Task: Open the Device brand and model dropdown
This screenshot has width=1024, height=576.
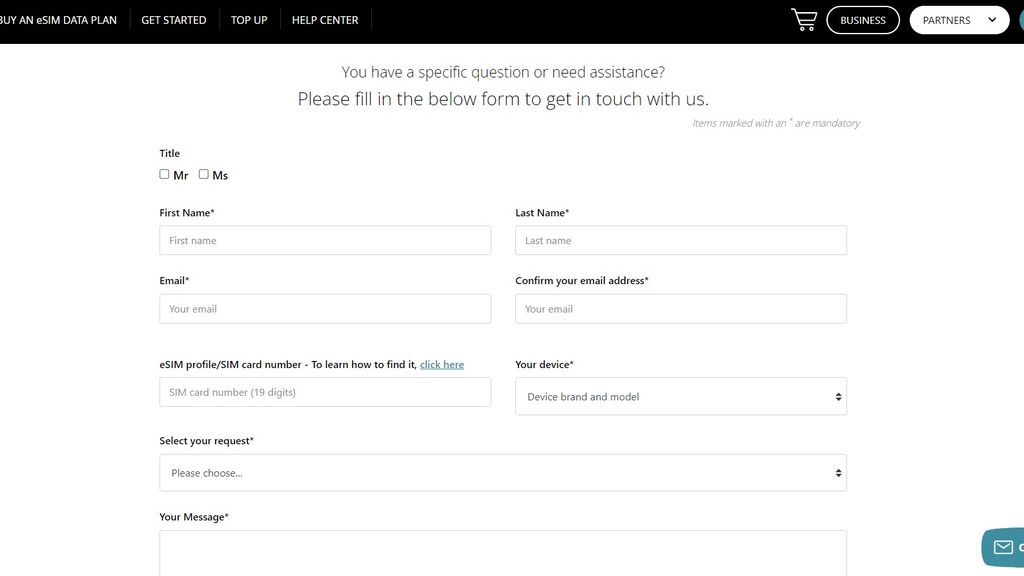Action: click(x=681, y=396)
